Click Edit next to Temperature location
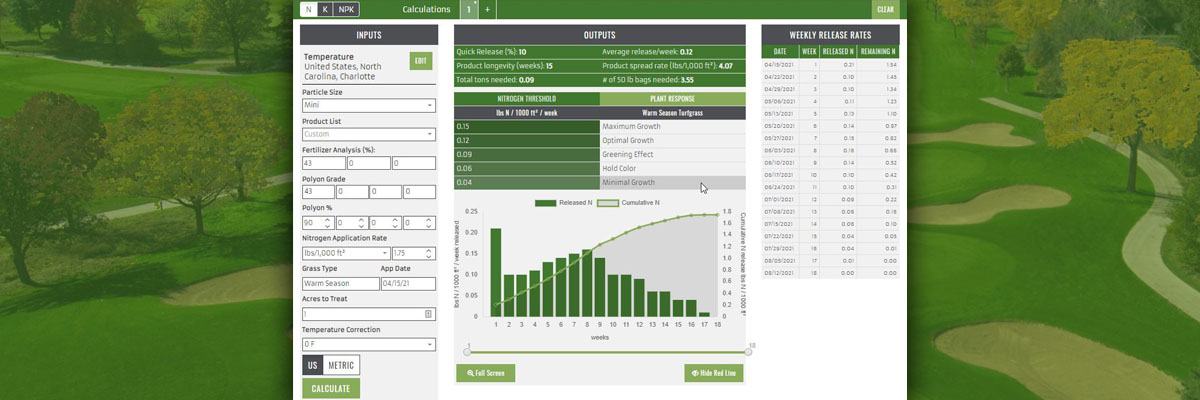1200x400 pixels. click(421, 61)
